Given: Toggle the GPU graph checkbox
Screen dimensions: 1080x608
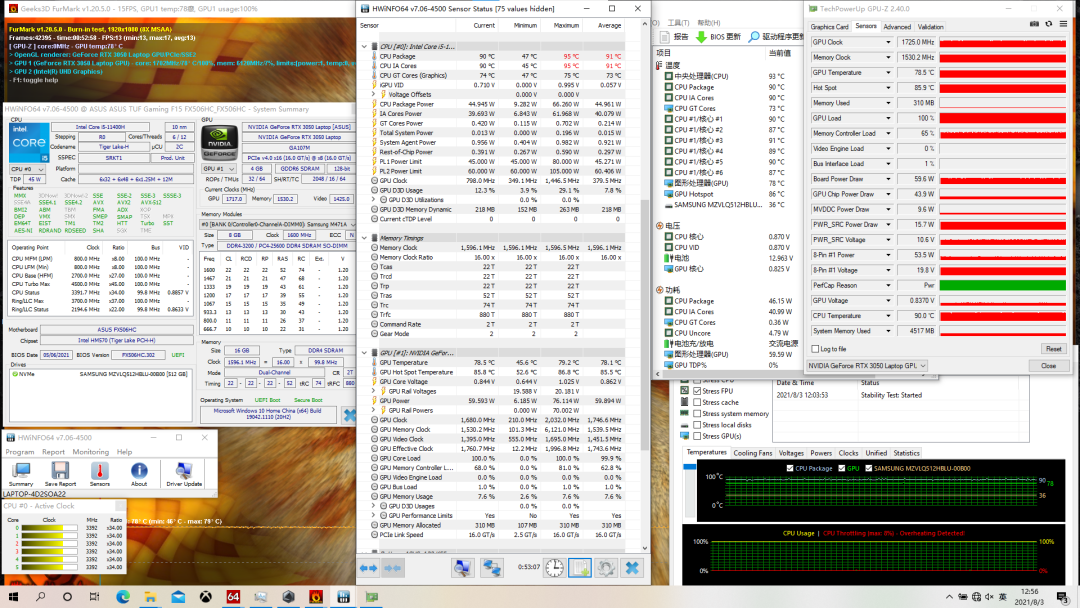Looking at the screenshot, I should pyautogui.click(x=842, y=468).
